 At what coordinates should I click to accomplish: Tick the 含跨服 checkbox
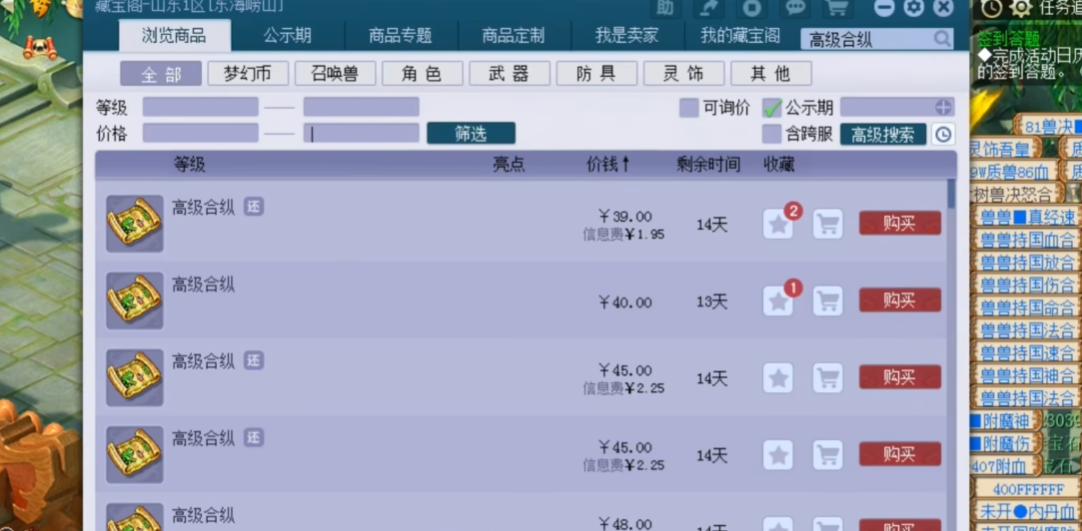click(x=772, y=134)
